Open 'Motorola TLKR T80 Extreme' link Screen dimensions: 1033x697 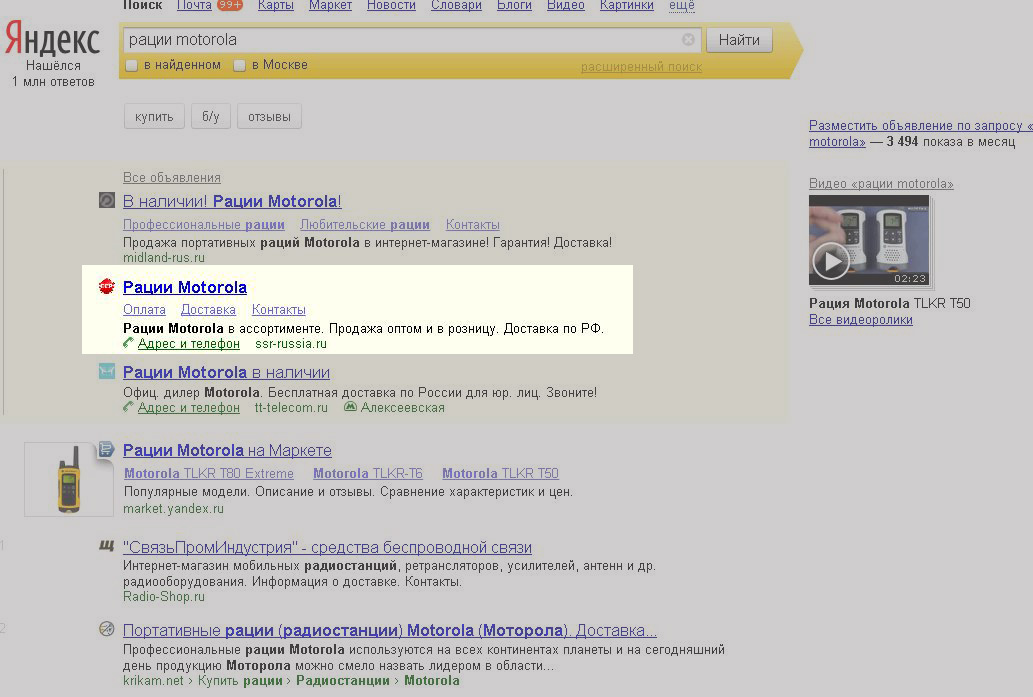point(209,473)
